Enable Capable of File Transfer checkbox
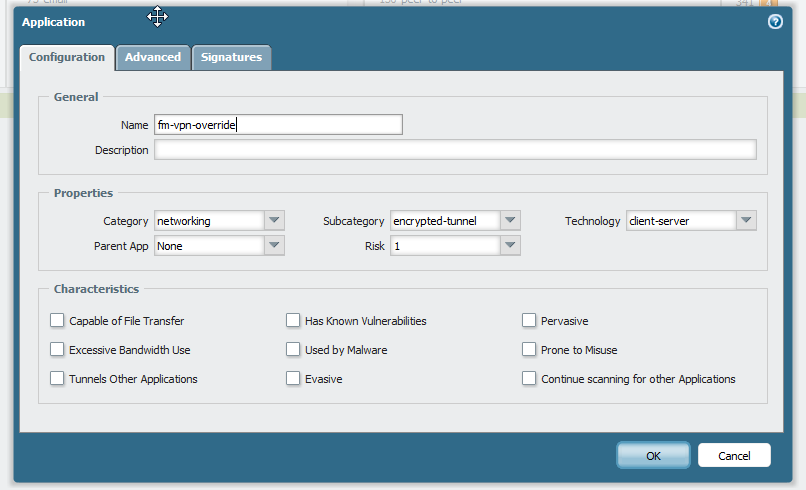 tap(57, 321)
